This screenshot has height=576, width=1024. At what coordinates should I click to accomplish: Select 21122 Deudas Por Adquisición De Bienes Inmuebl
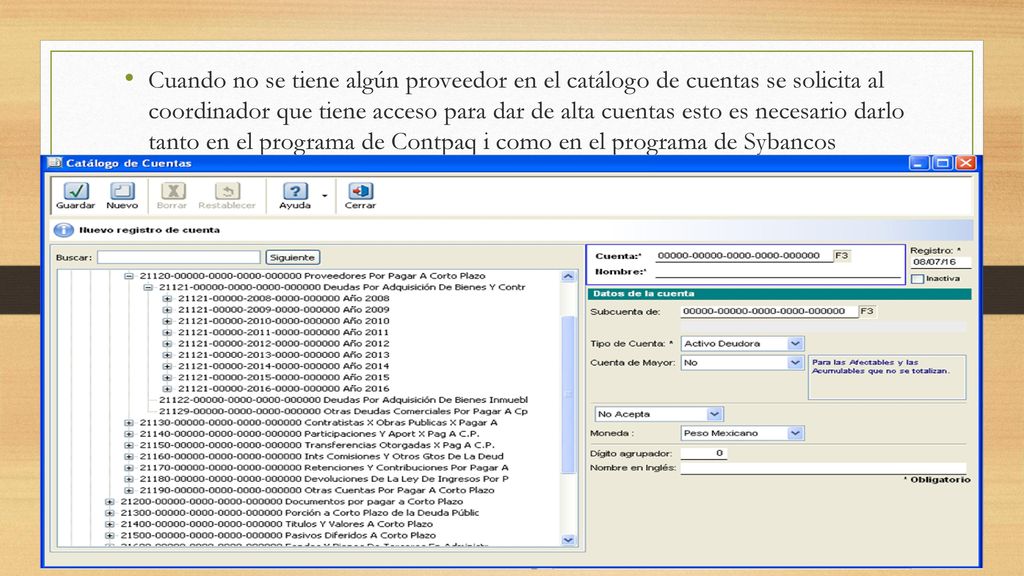(x=344, y=400)
